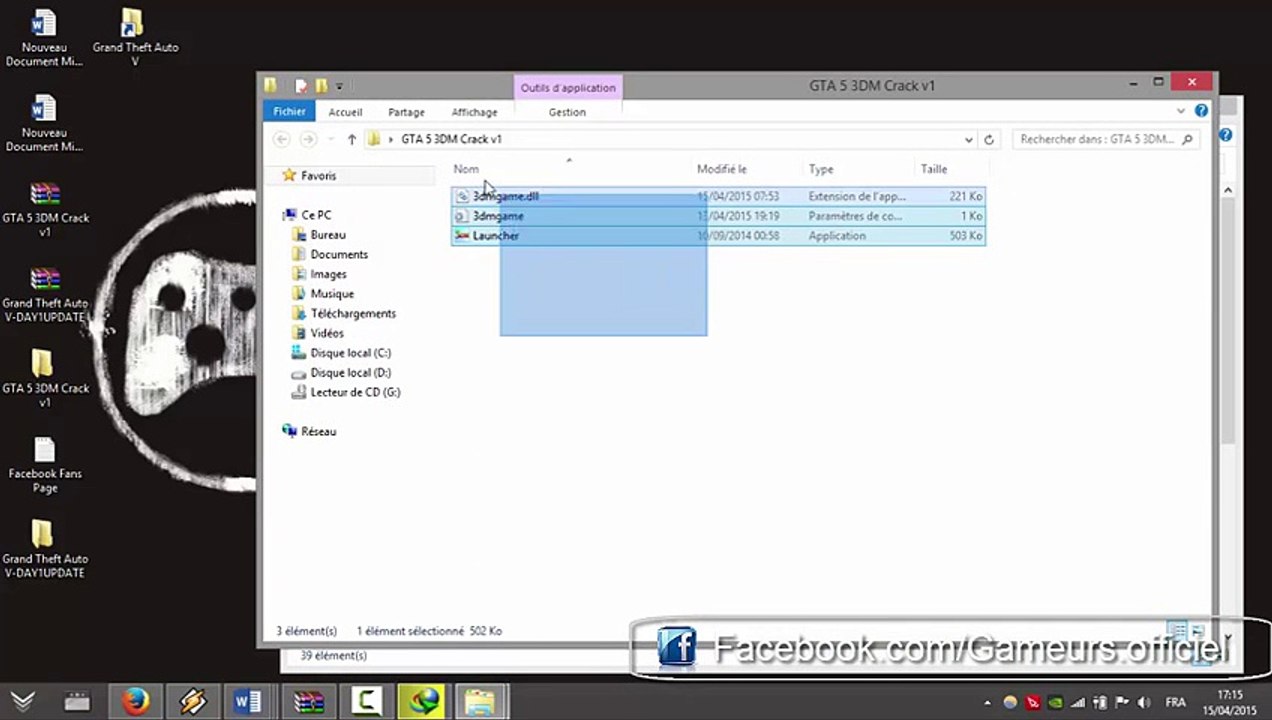Screen dimensions: 1272x720
Task: Click the breadcrumb chevron before GTA 5 3DM Crack v1
Action: click(x=390, y=140)
